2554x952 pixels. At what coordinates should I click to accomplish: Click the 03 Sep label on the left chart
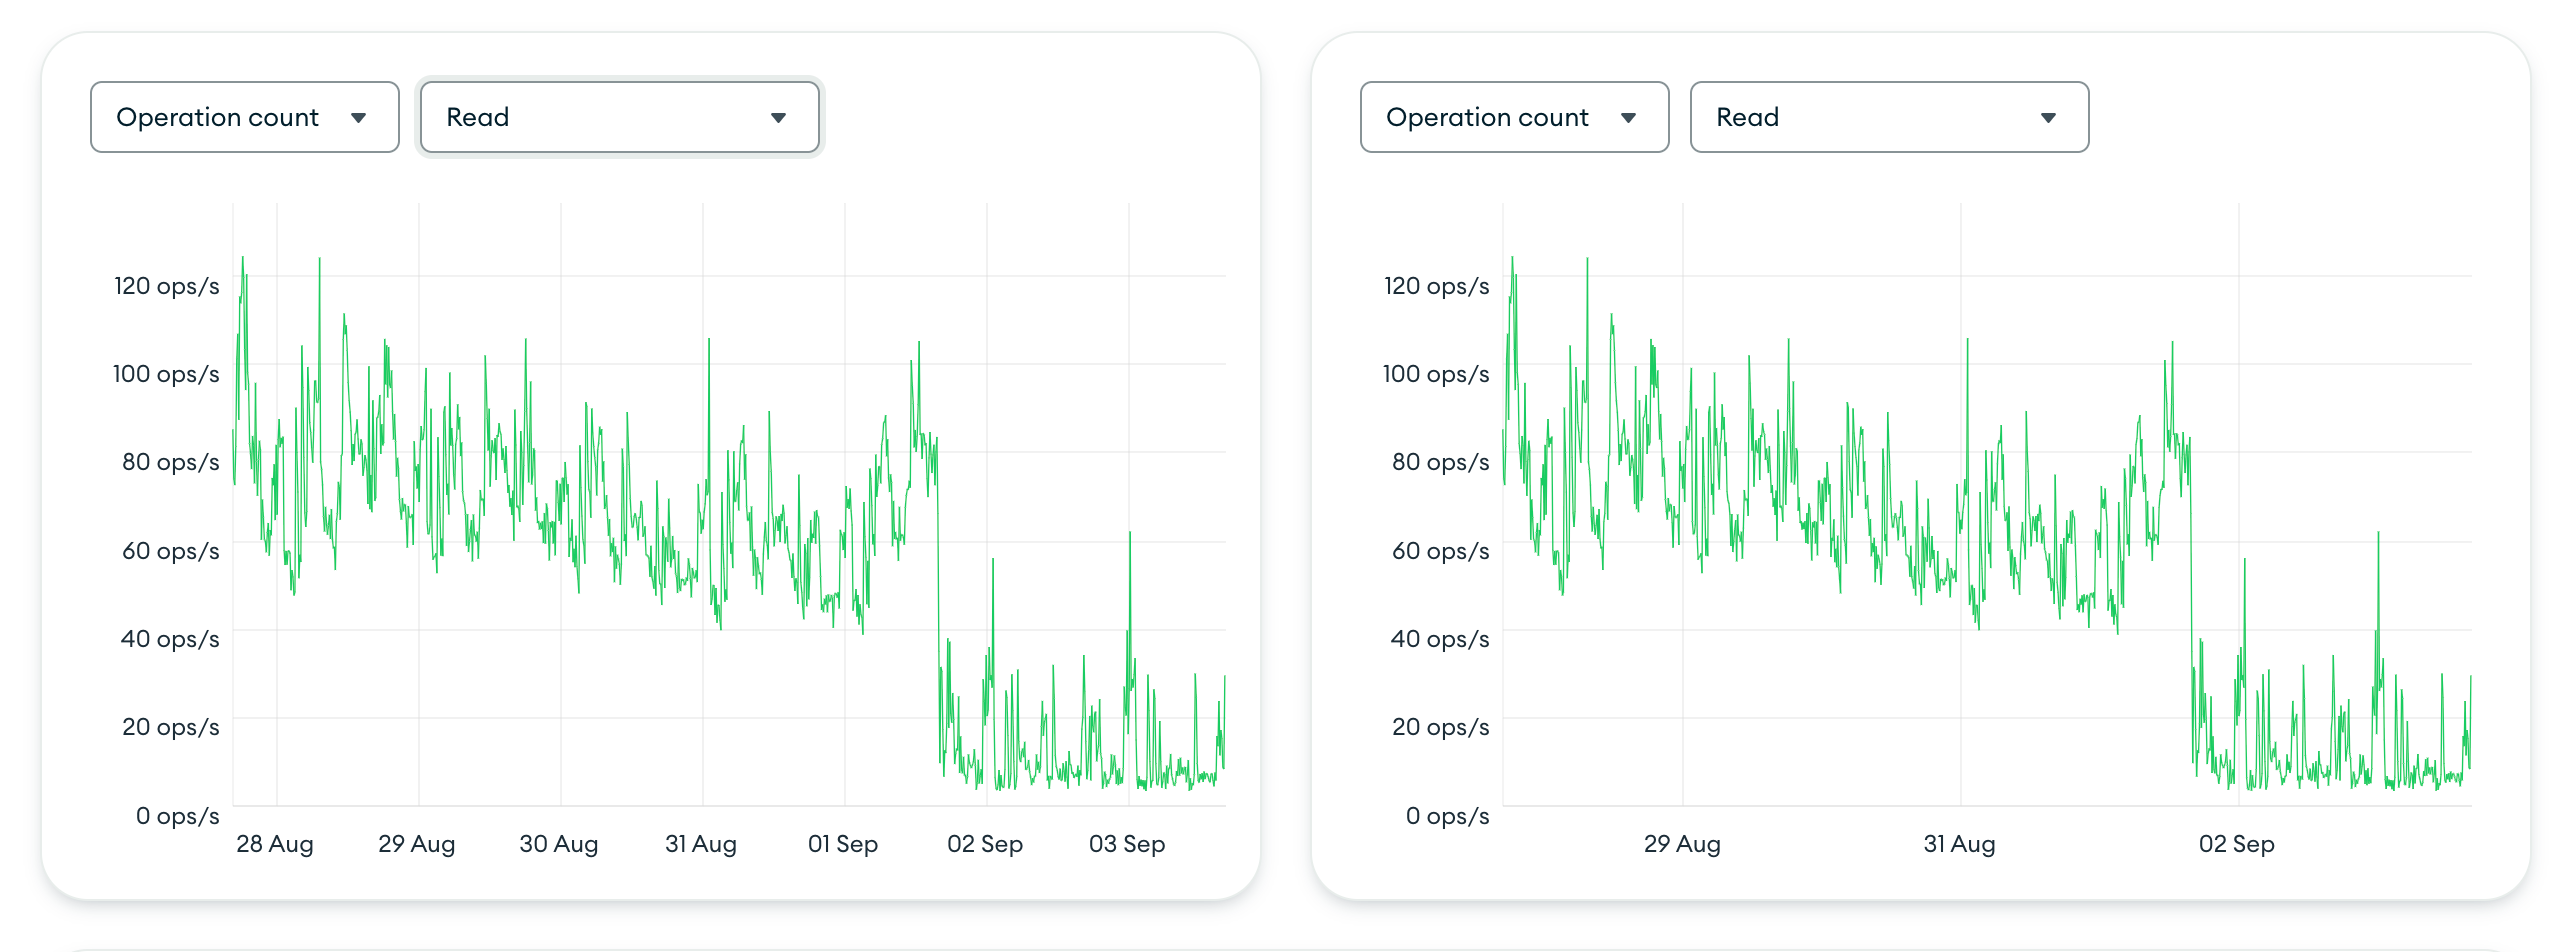click(1127, 844)
